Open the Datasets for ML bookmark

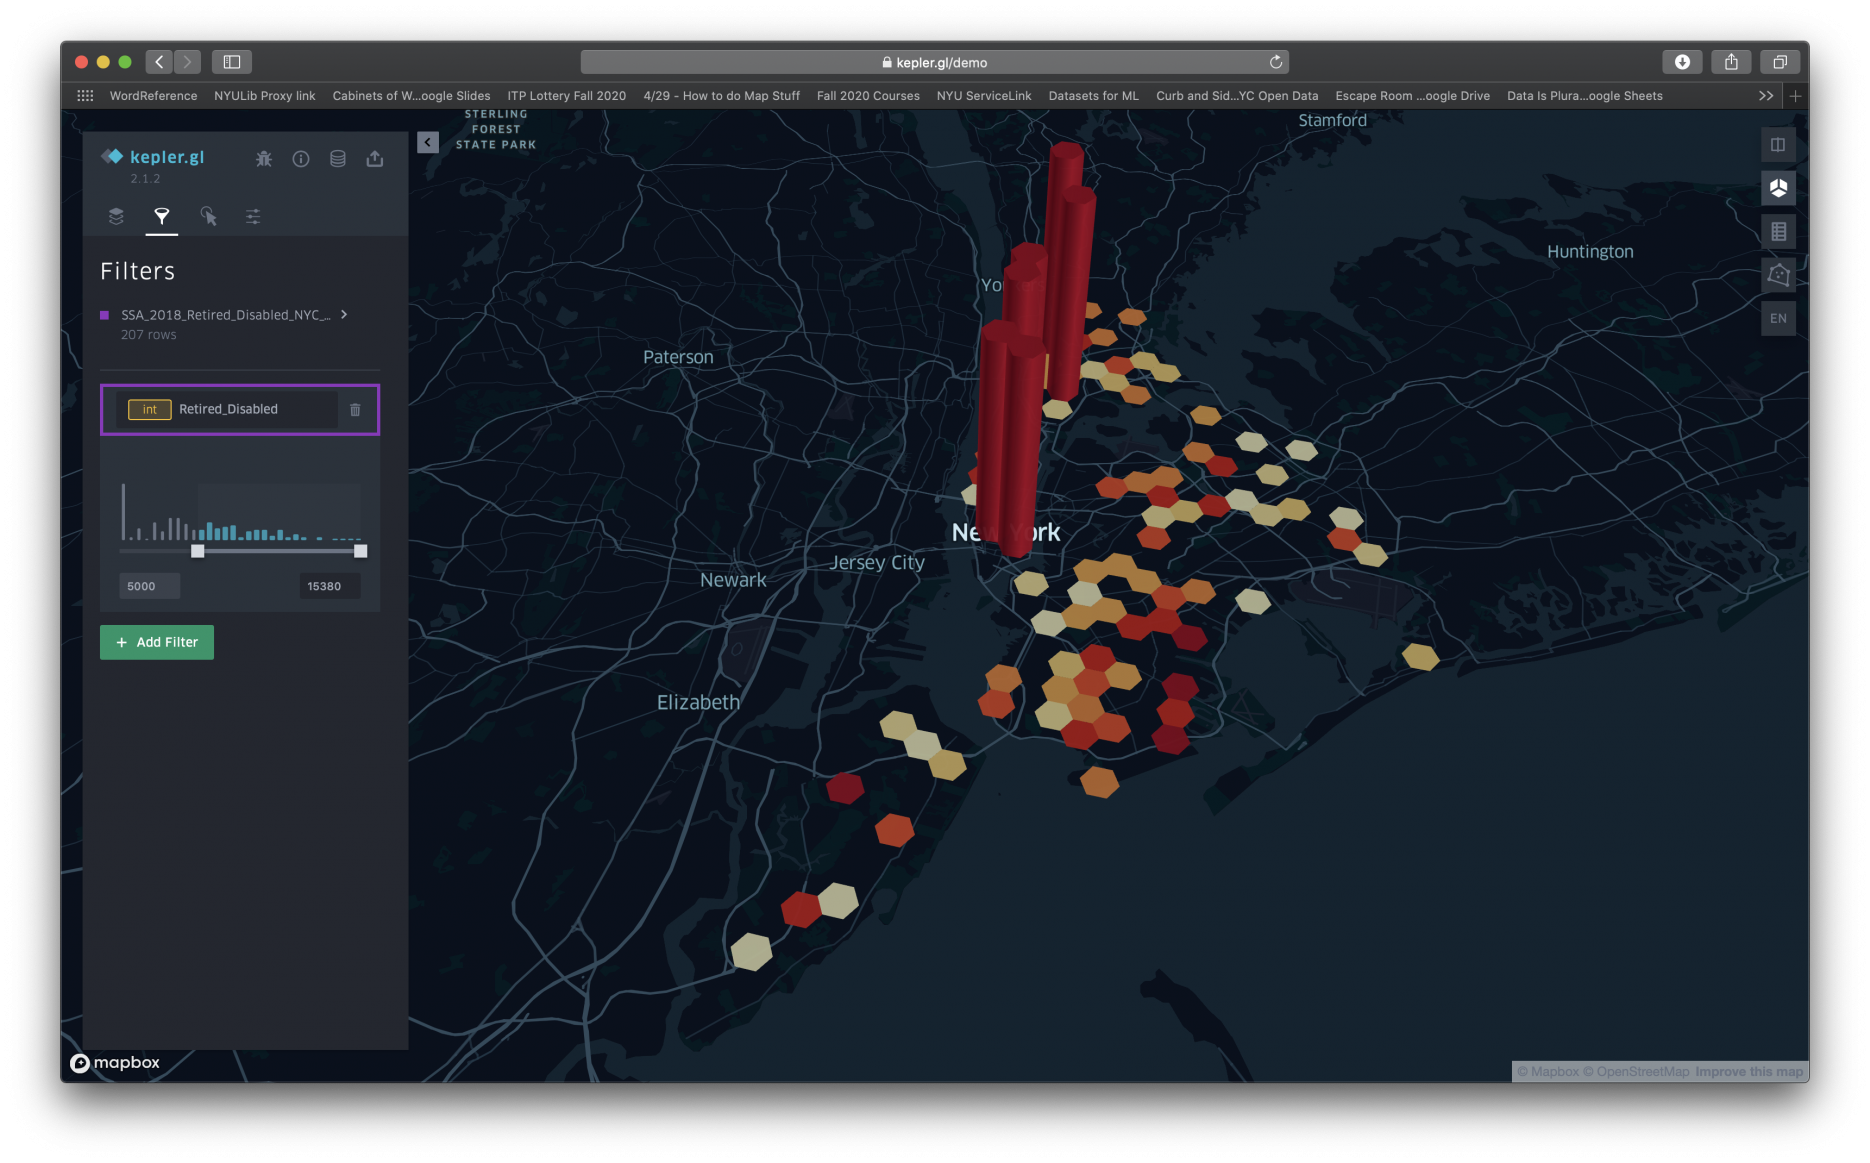coord(1093,96)
